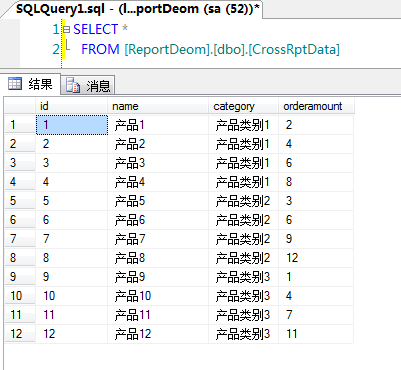Select row header 8 in the results grid
The width and height of the screenshot is (401, 370).
(x=20, y=258)
